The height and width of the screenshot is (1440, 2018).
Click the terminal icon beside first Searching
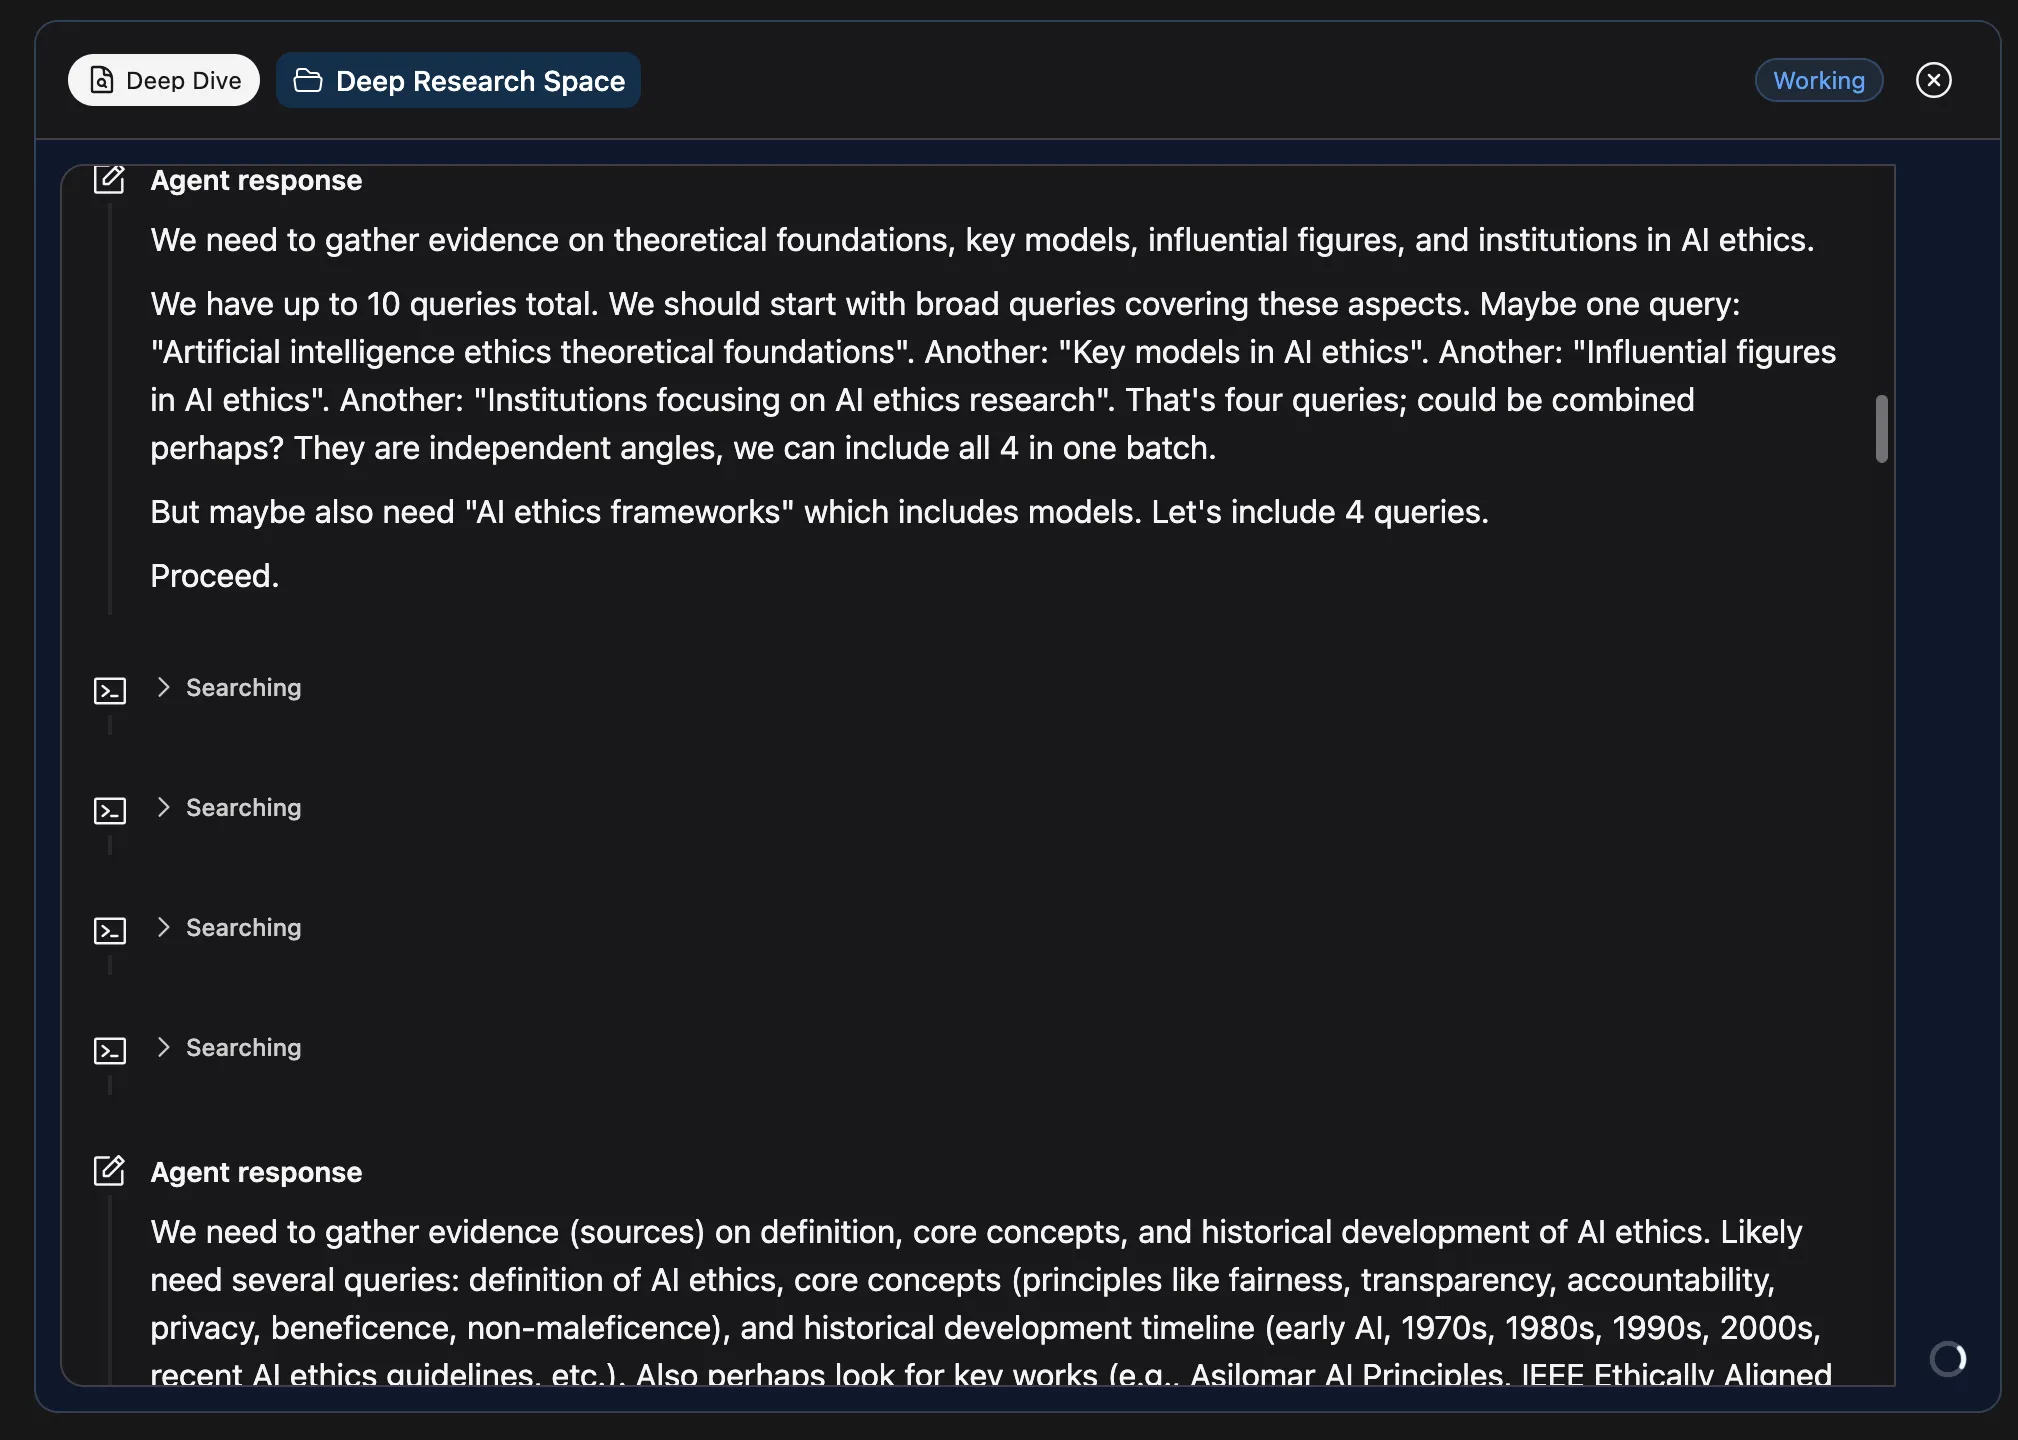110,690
